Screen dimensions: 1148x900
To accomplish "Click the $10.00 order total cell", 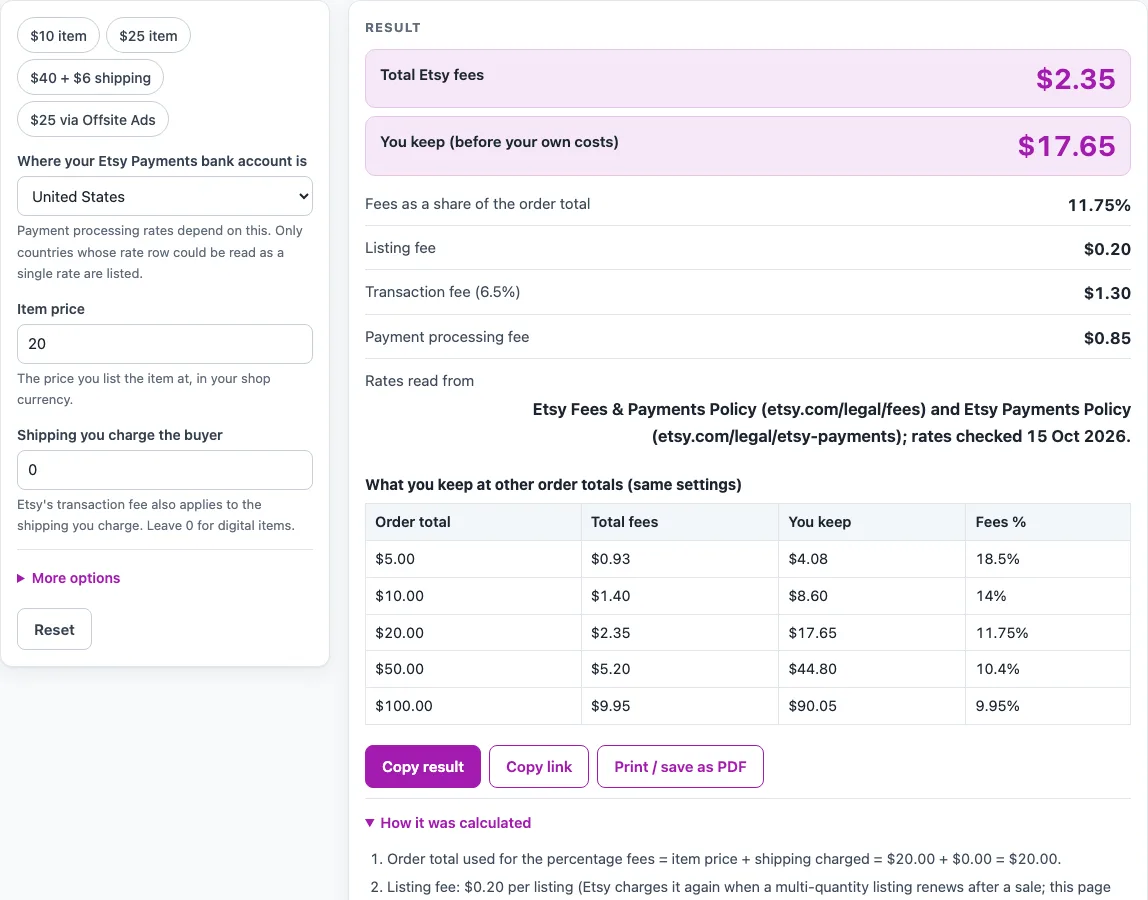I will 473,596.
